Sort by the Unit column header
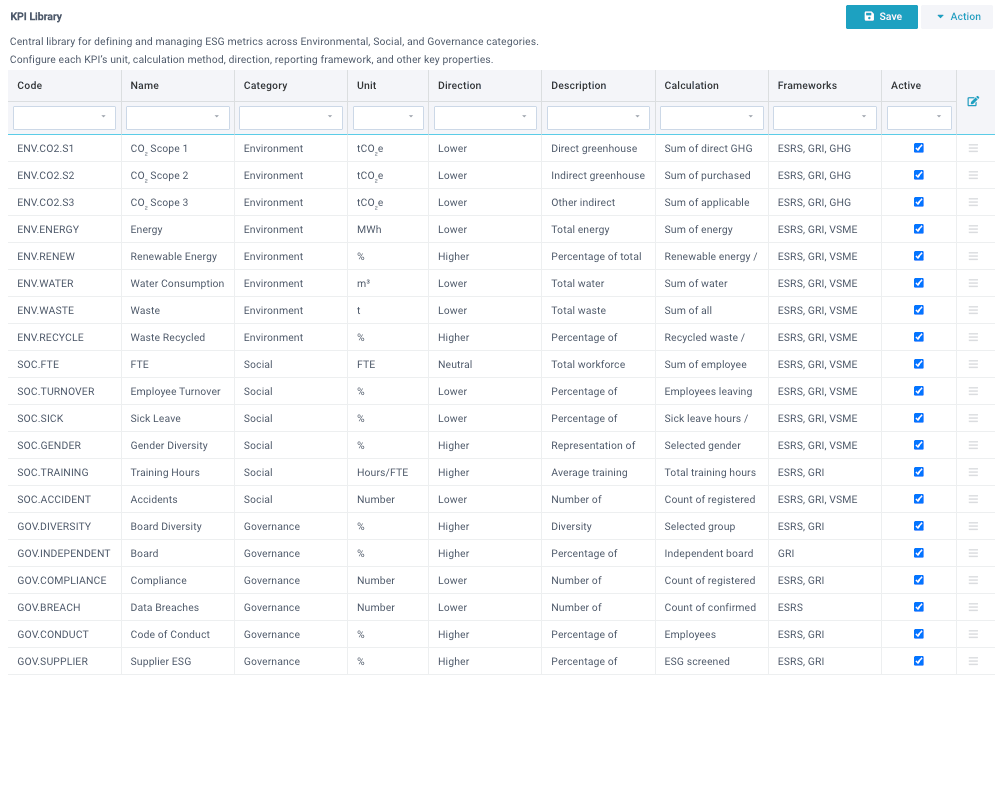 click(x=366, y=85)
